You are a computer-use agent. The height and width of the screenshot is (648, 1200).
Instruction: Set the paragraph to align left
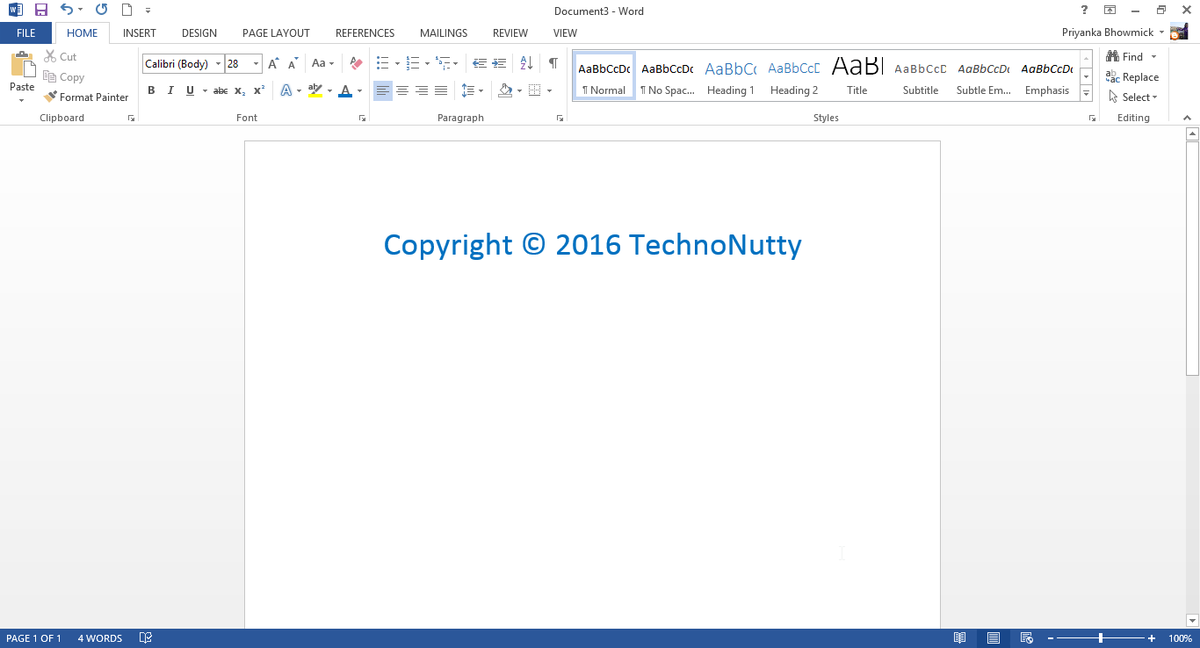[x=383, y=90]
